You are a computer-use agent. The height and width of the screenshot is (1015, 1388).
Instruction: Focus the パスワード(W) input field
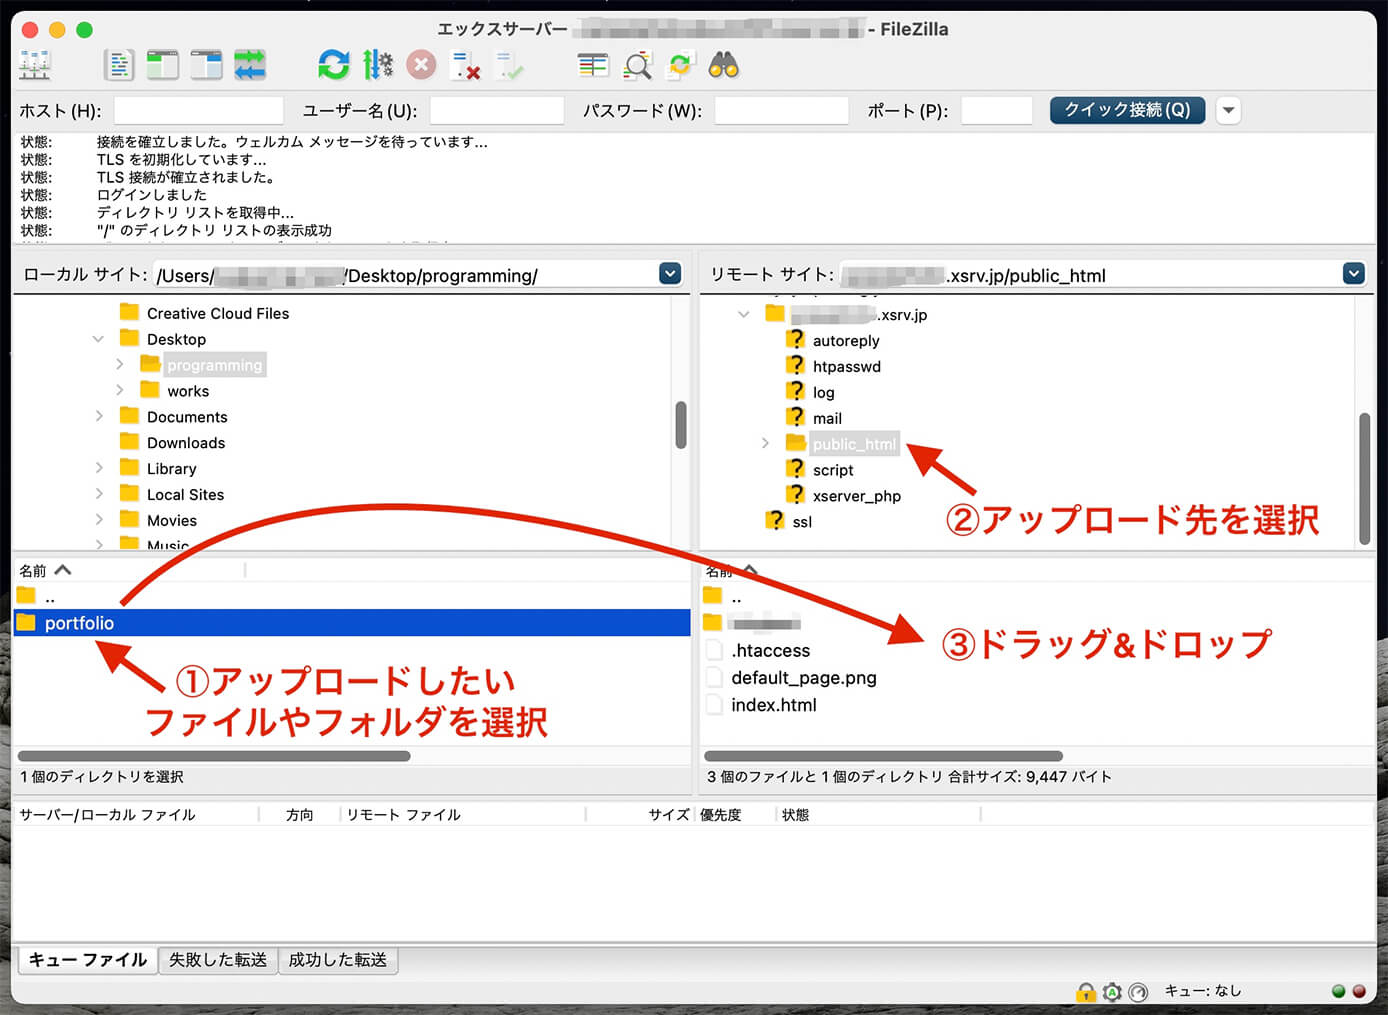[782, 110]
